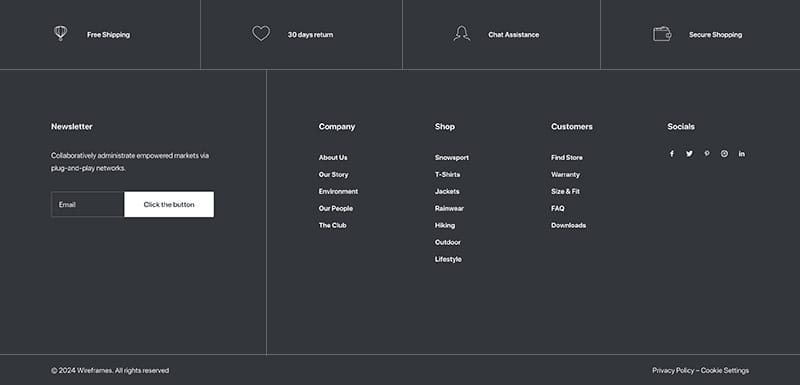Open the Size & Fit link
Screen dimensions: 800x385
coord(565,191)
